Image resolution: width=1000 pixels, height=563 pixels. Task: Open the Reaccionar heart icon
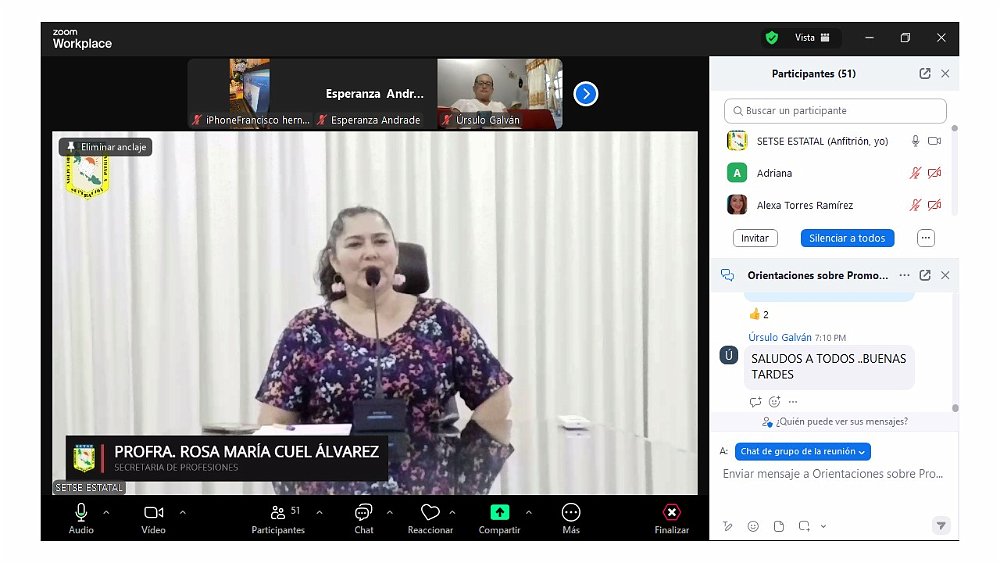pyautogui.click(x=430, y=513)
